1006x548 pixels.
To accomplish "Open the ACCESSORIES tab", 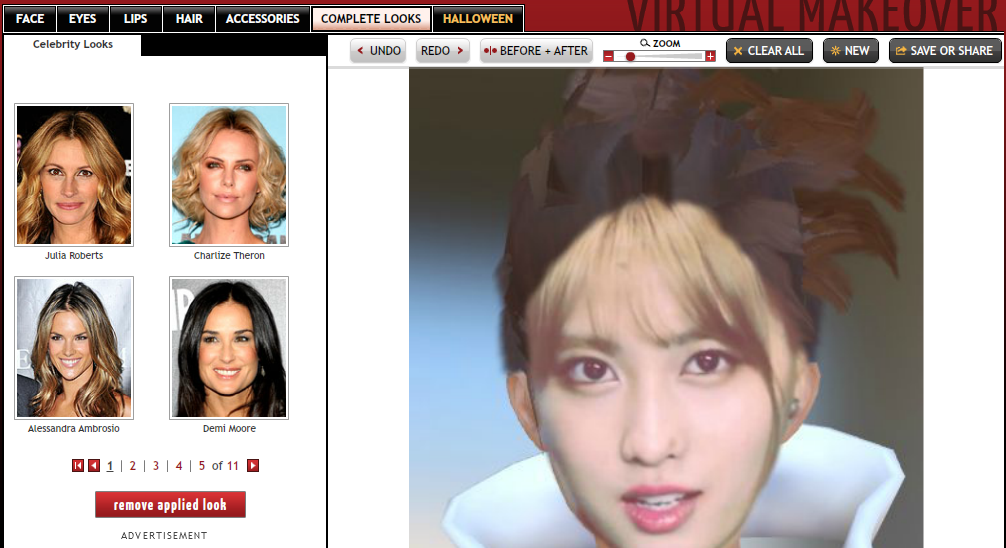I will [x=262, y=19].
